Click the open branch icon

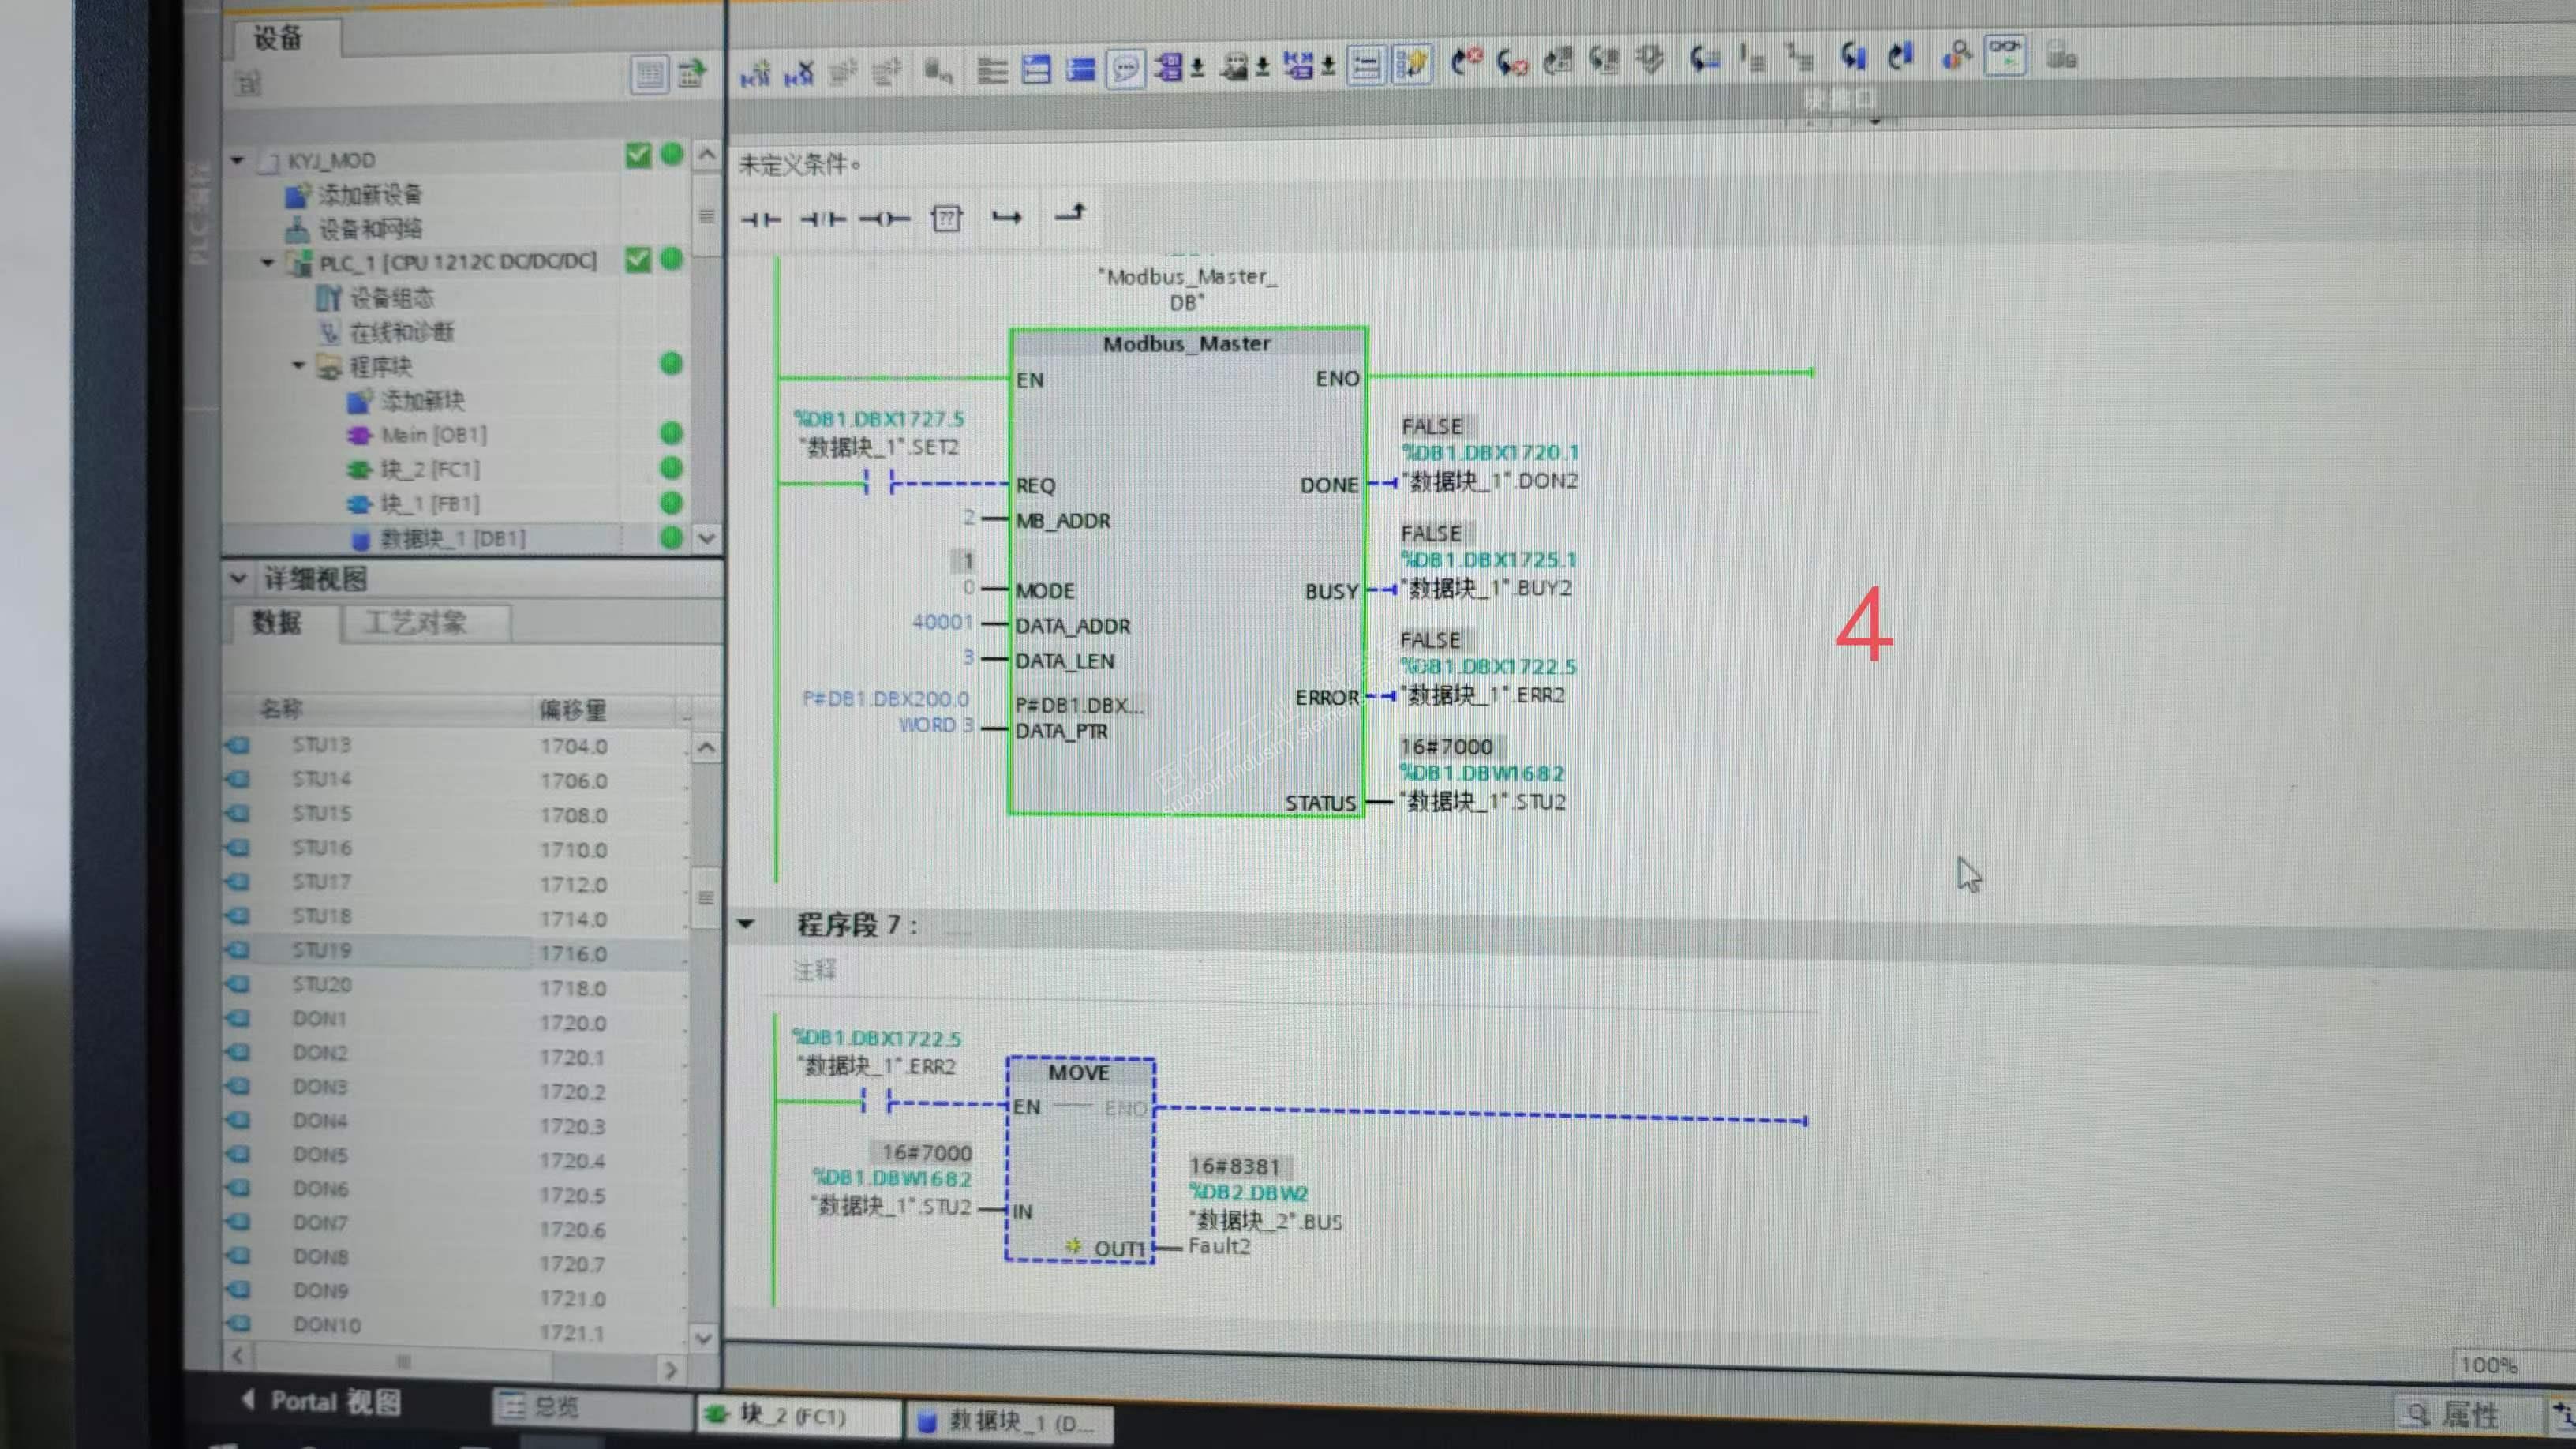1006,217
